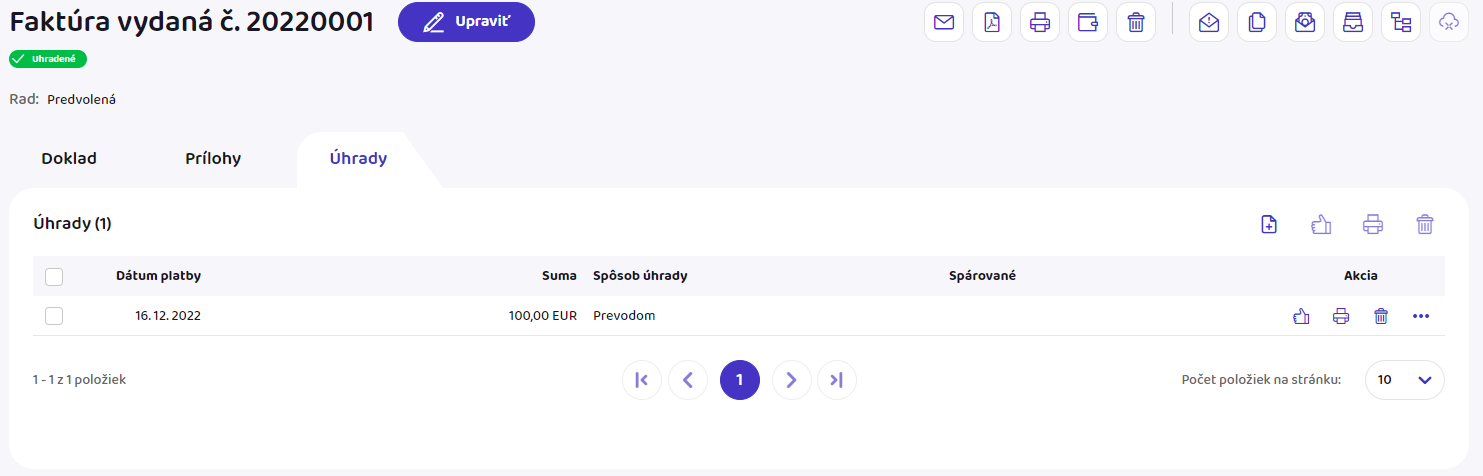The image size is (1483, 476).
Task: Tick checkbox for 16. 12. 2022 payment
Action: (x=54, y=316)
